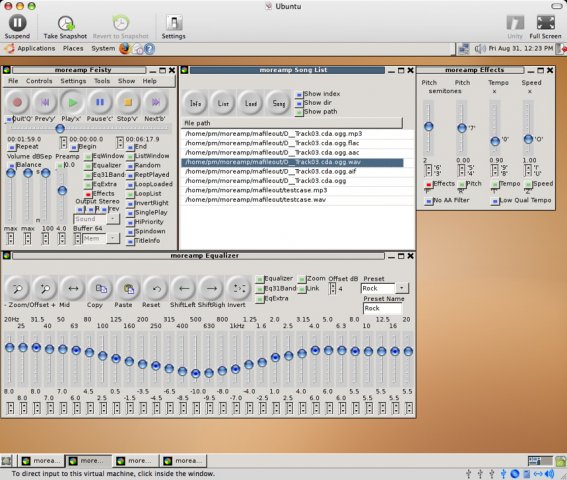Toggle the Show index checkbox
Image resolution: width=567 pixels, height=480 pixels.
[x=299, y=94]
